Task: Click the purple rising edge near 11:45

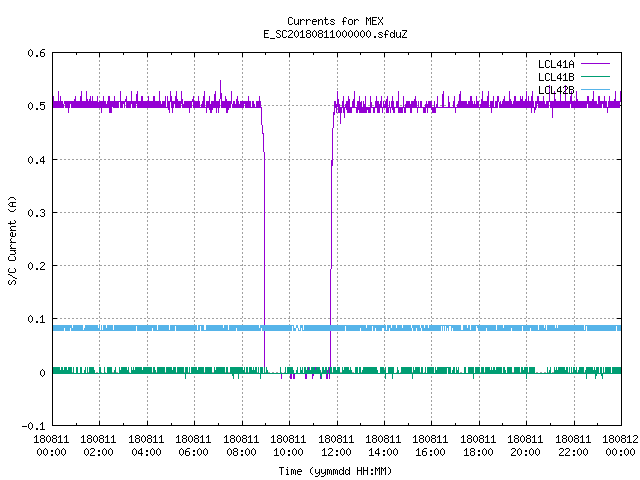Action: pos(331,237)
